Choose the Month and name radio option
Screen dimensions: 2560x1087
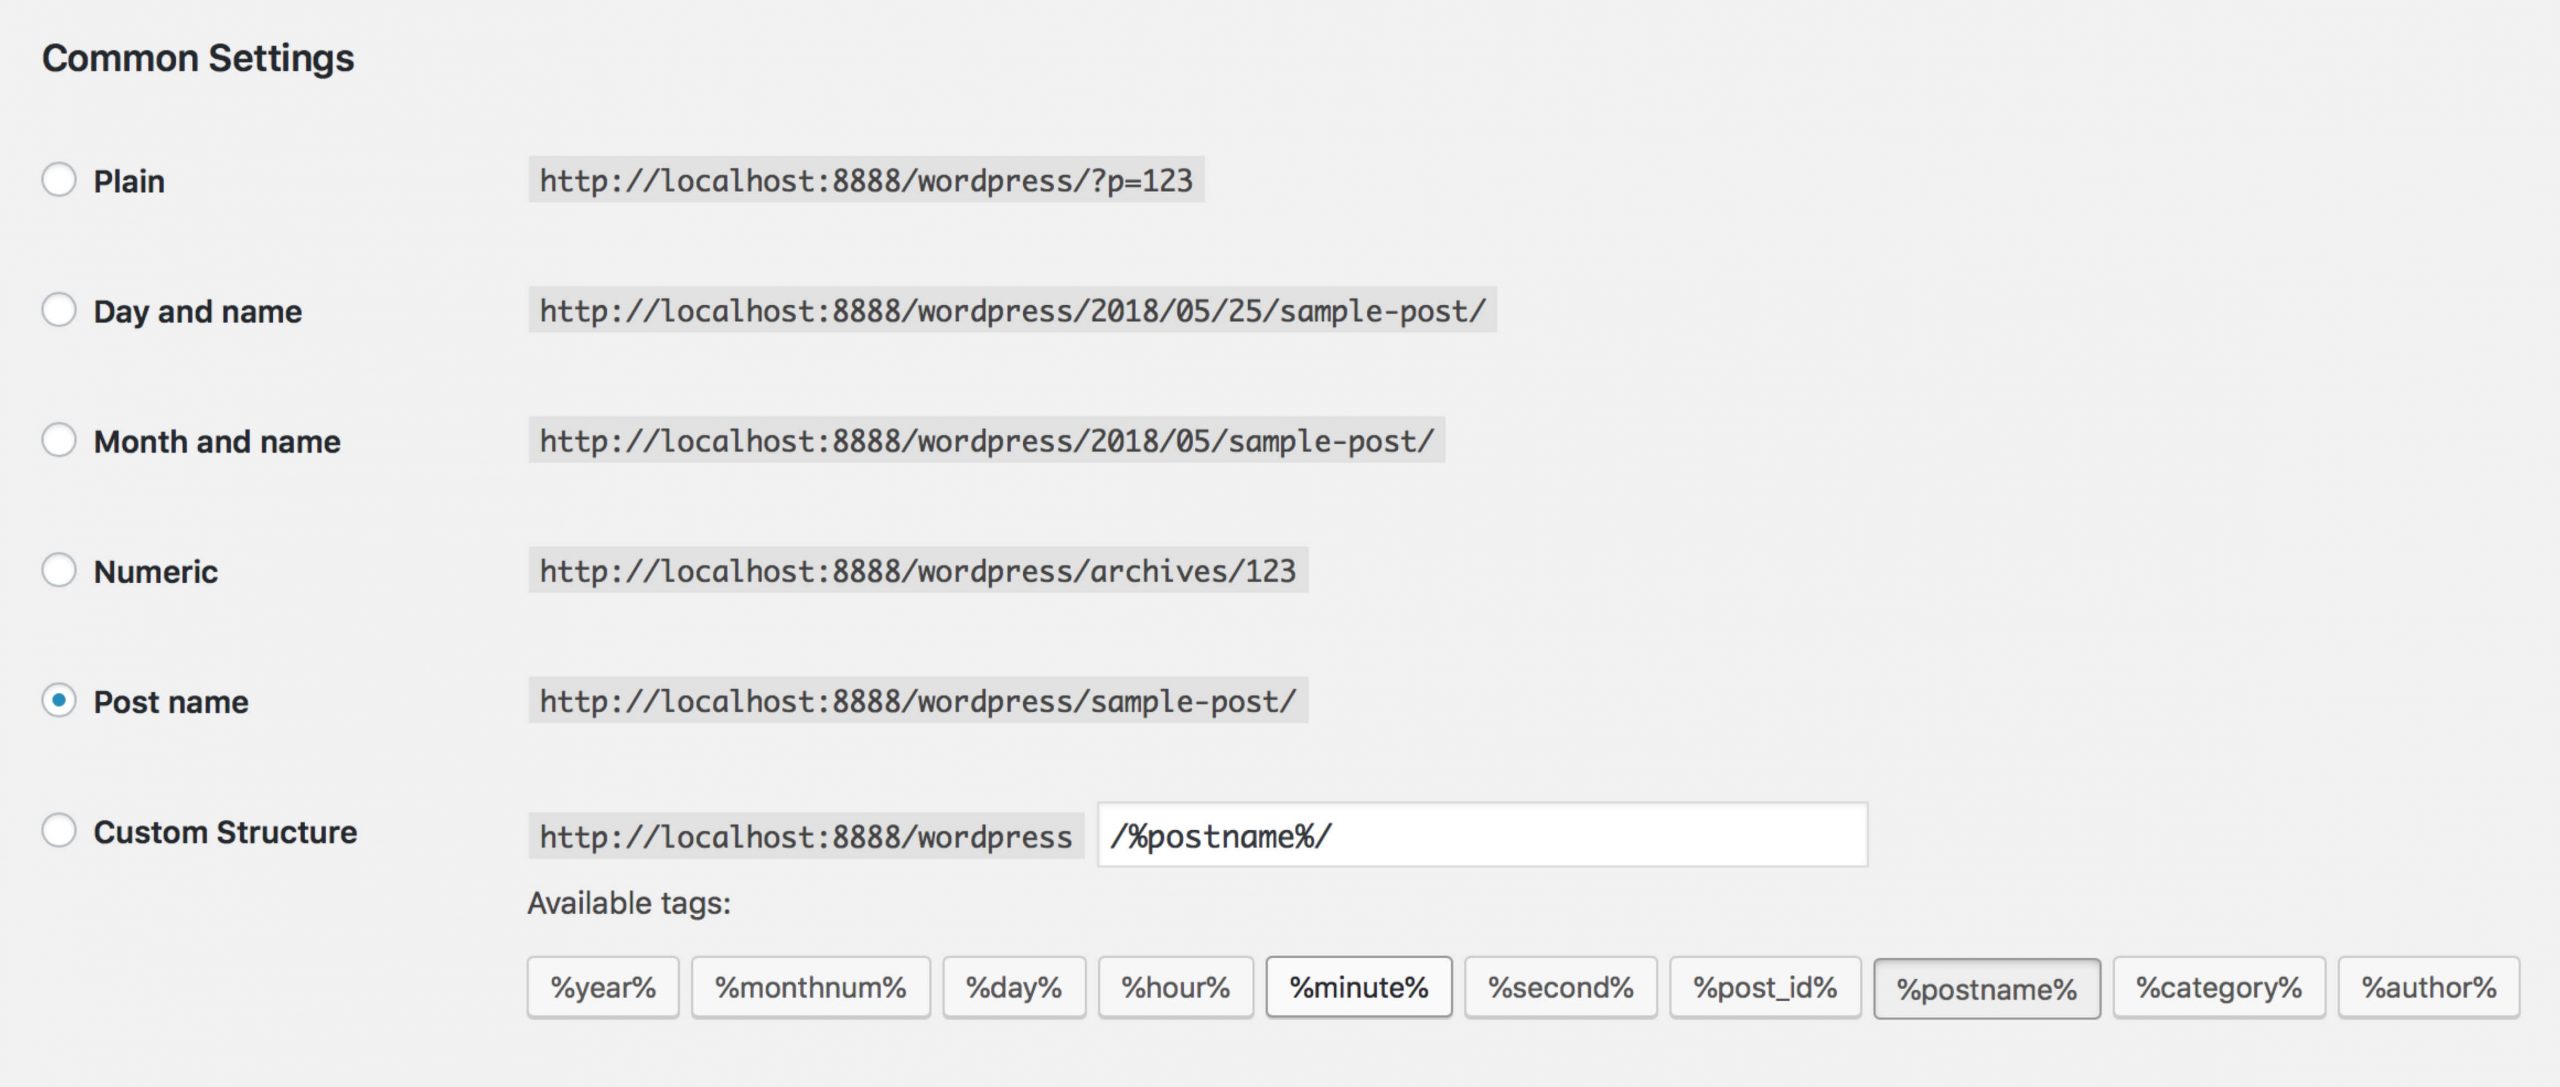[x=59, y=440]
